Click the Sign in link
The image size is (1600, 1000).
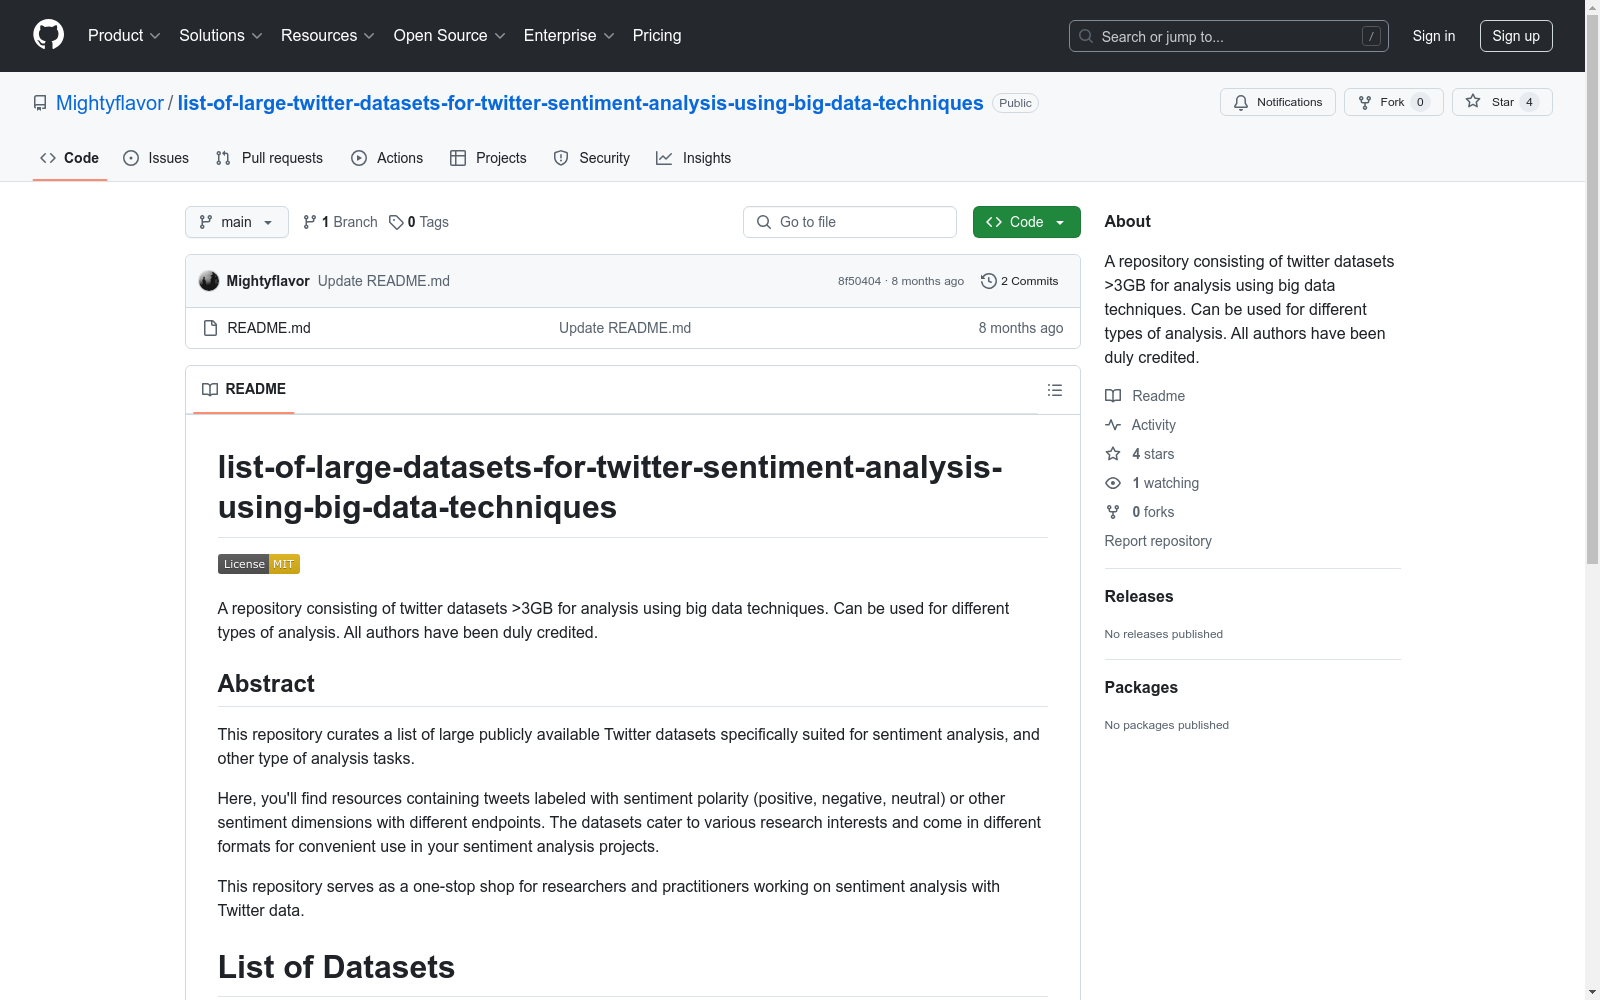click(x=1433, y=36)
